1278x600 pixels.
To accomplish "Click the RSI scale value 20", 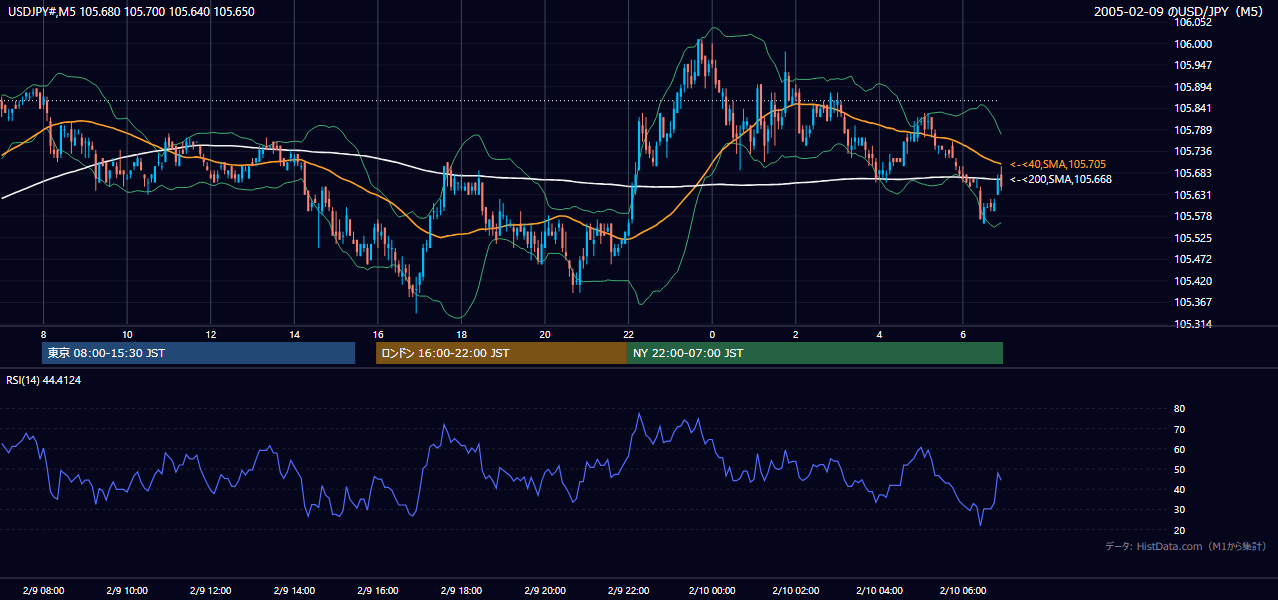I will (1180, 530).
